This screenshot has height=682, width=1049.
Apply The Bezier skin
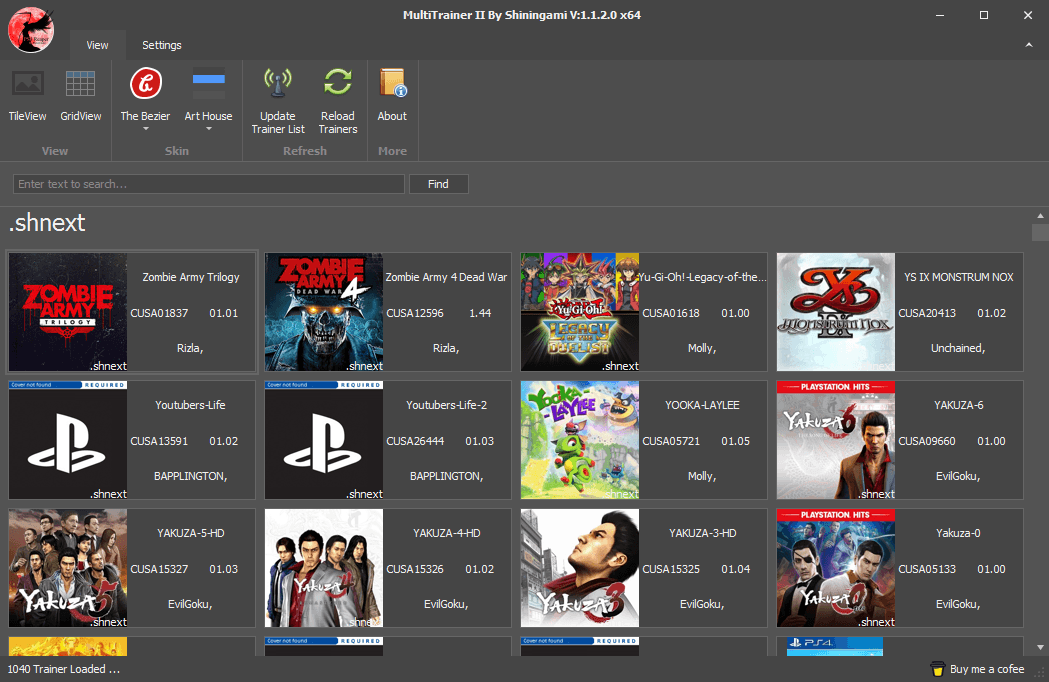145,94
